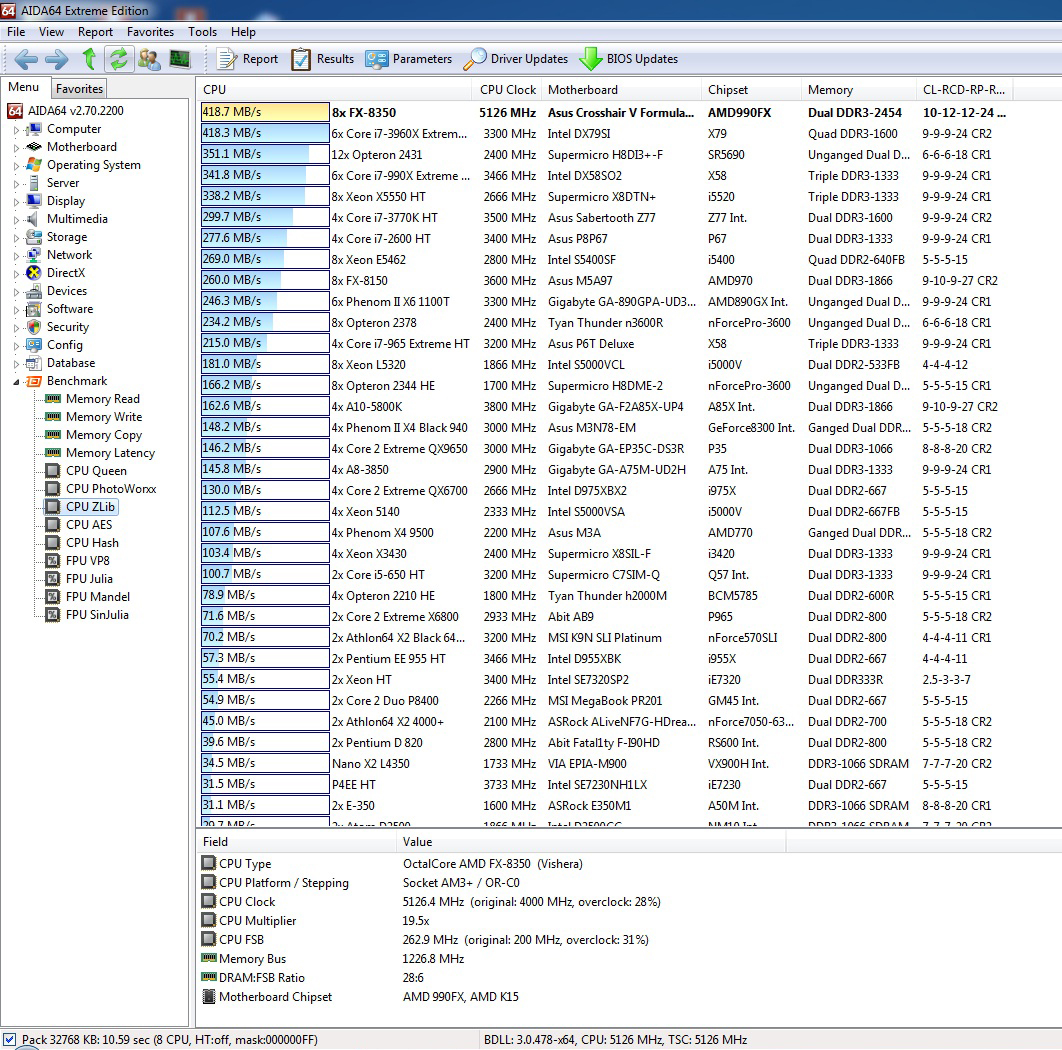Viewport: 1062px width, 1050px height.
Task: Open Results from the toolbar
Action: point(322,59)
